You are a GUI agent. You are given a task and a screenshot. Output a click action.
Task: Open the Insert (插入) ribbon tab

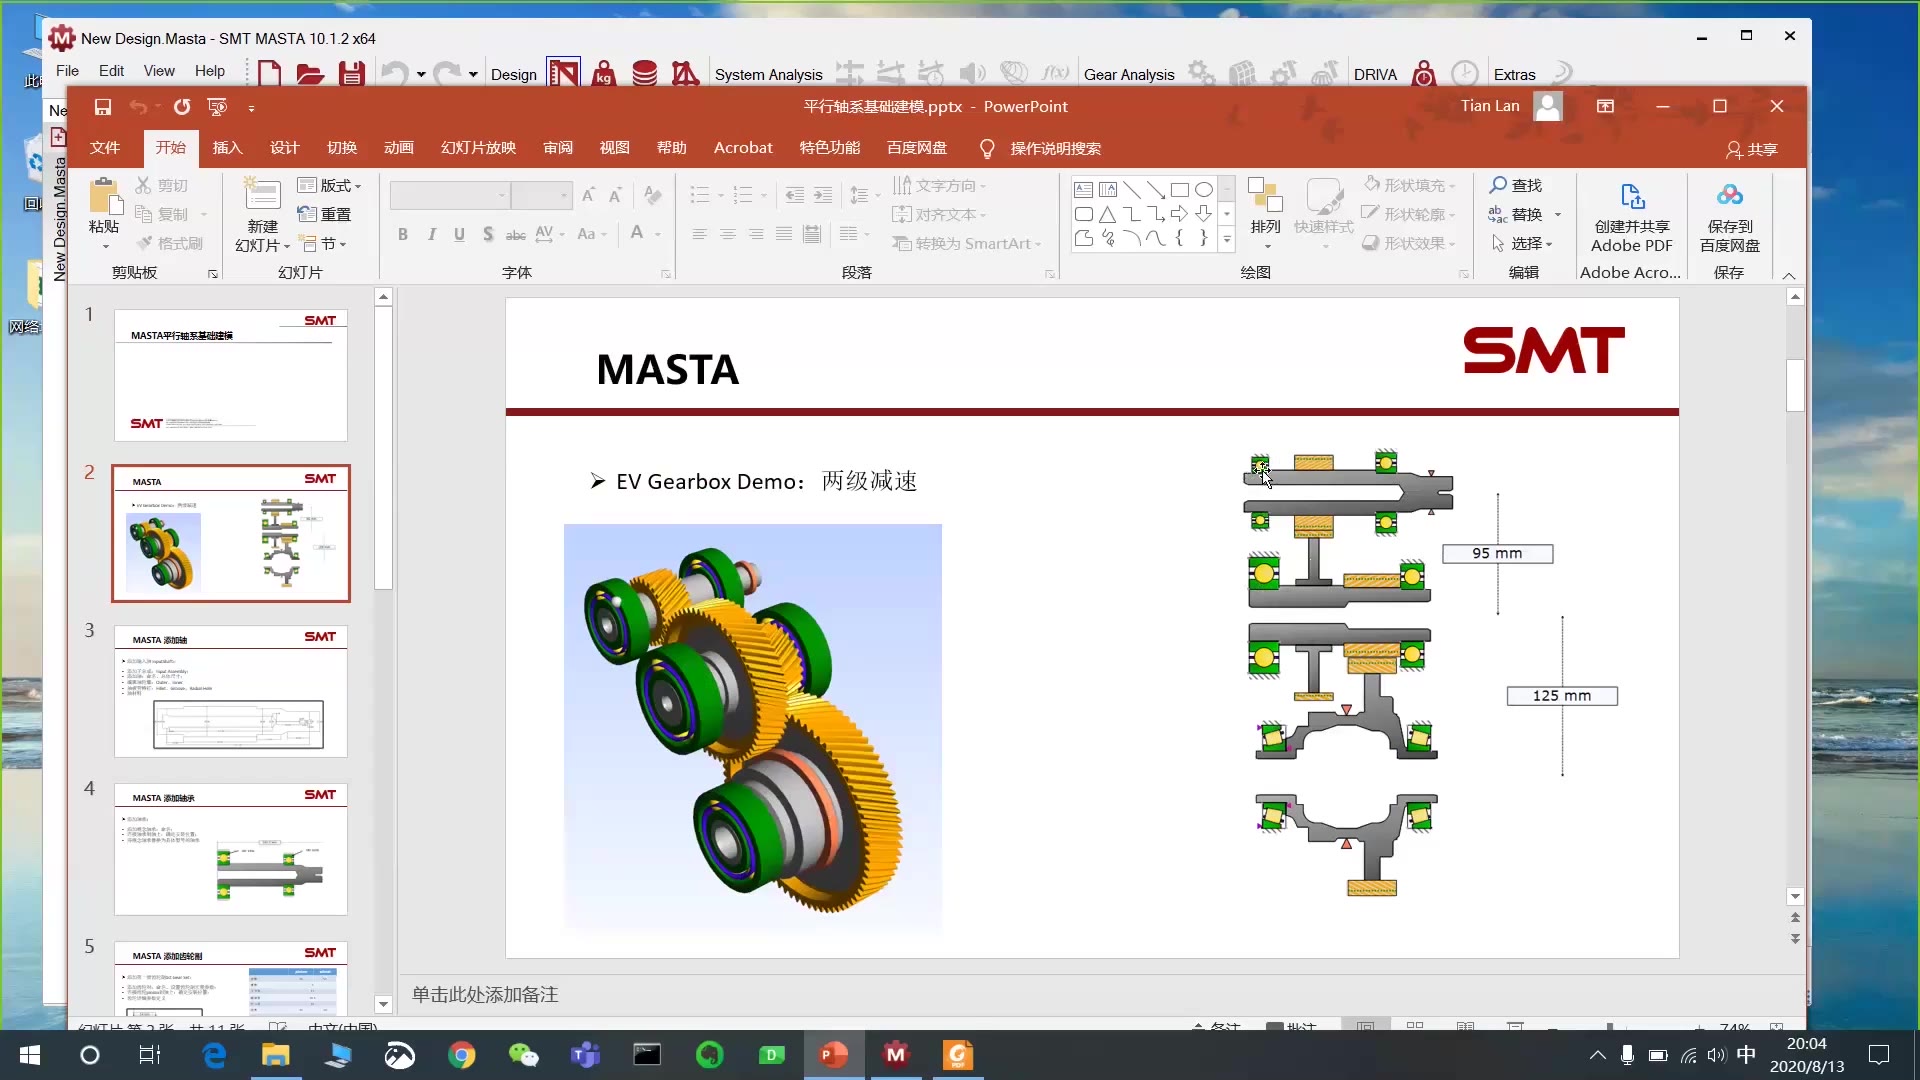[227, 148]
